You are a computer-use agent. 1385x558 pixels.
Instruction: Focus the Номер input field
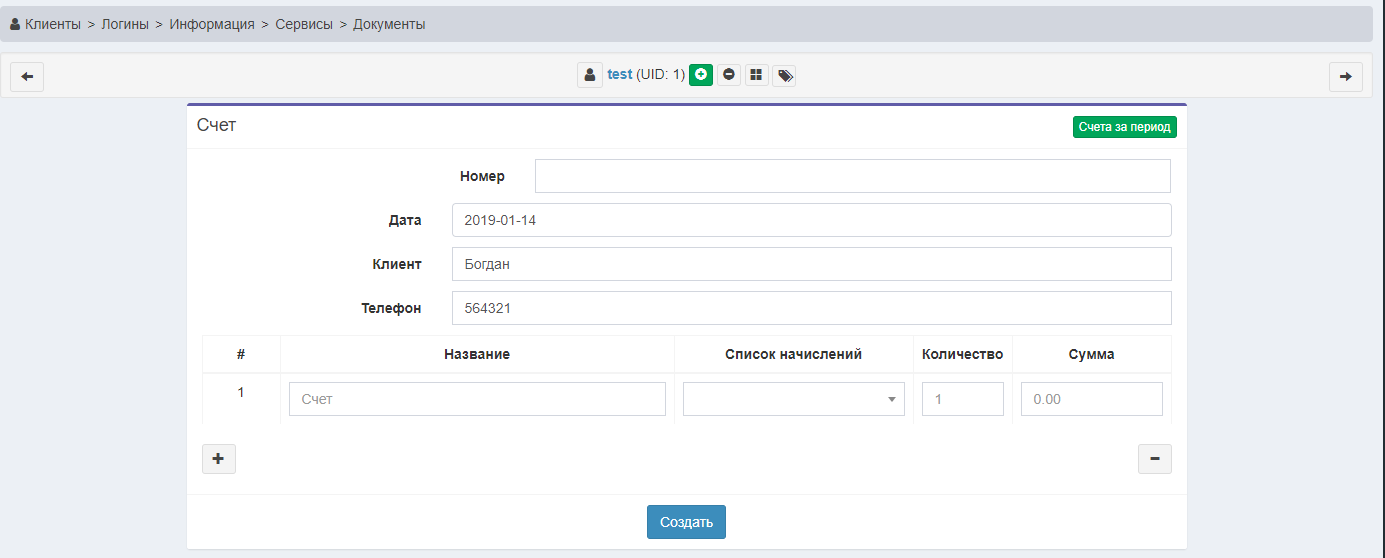[852, 176]
